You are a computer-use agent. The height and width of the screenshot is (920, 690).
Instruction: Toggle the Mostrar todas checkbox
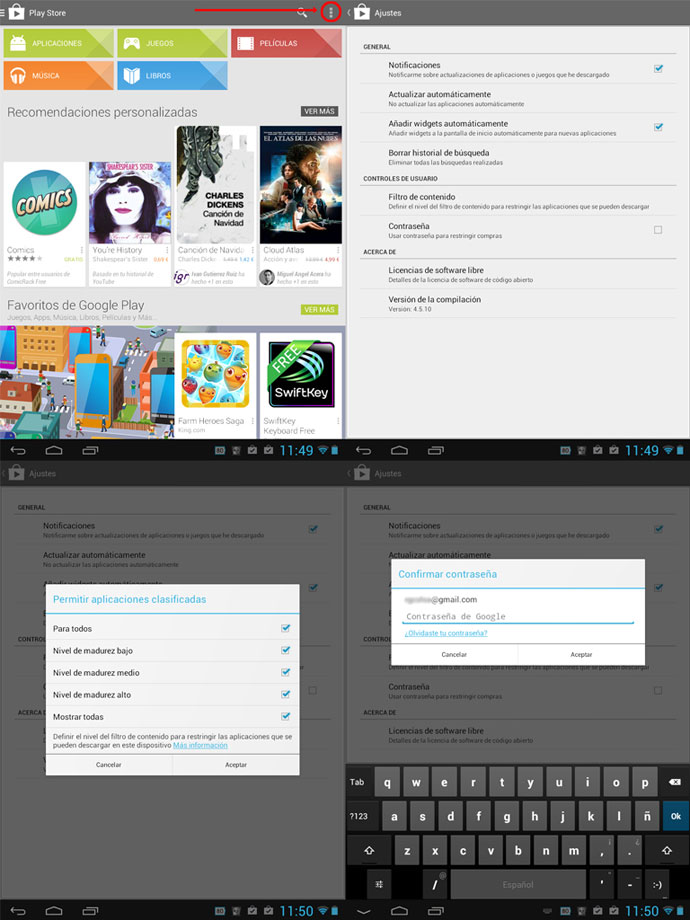click(x=286, y=716)
